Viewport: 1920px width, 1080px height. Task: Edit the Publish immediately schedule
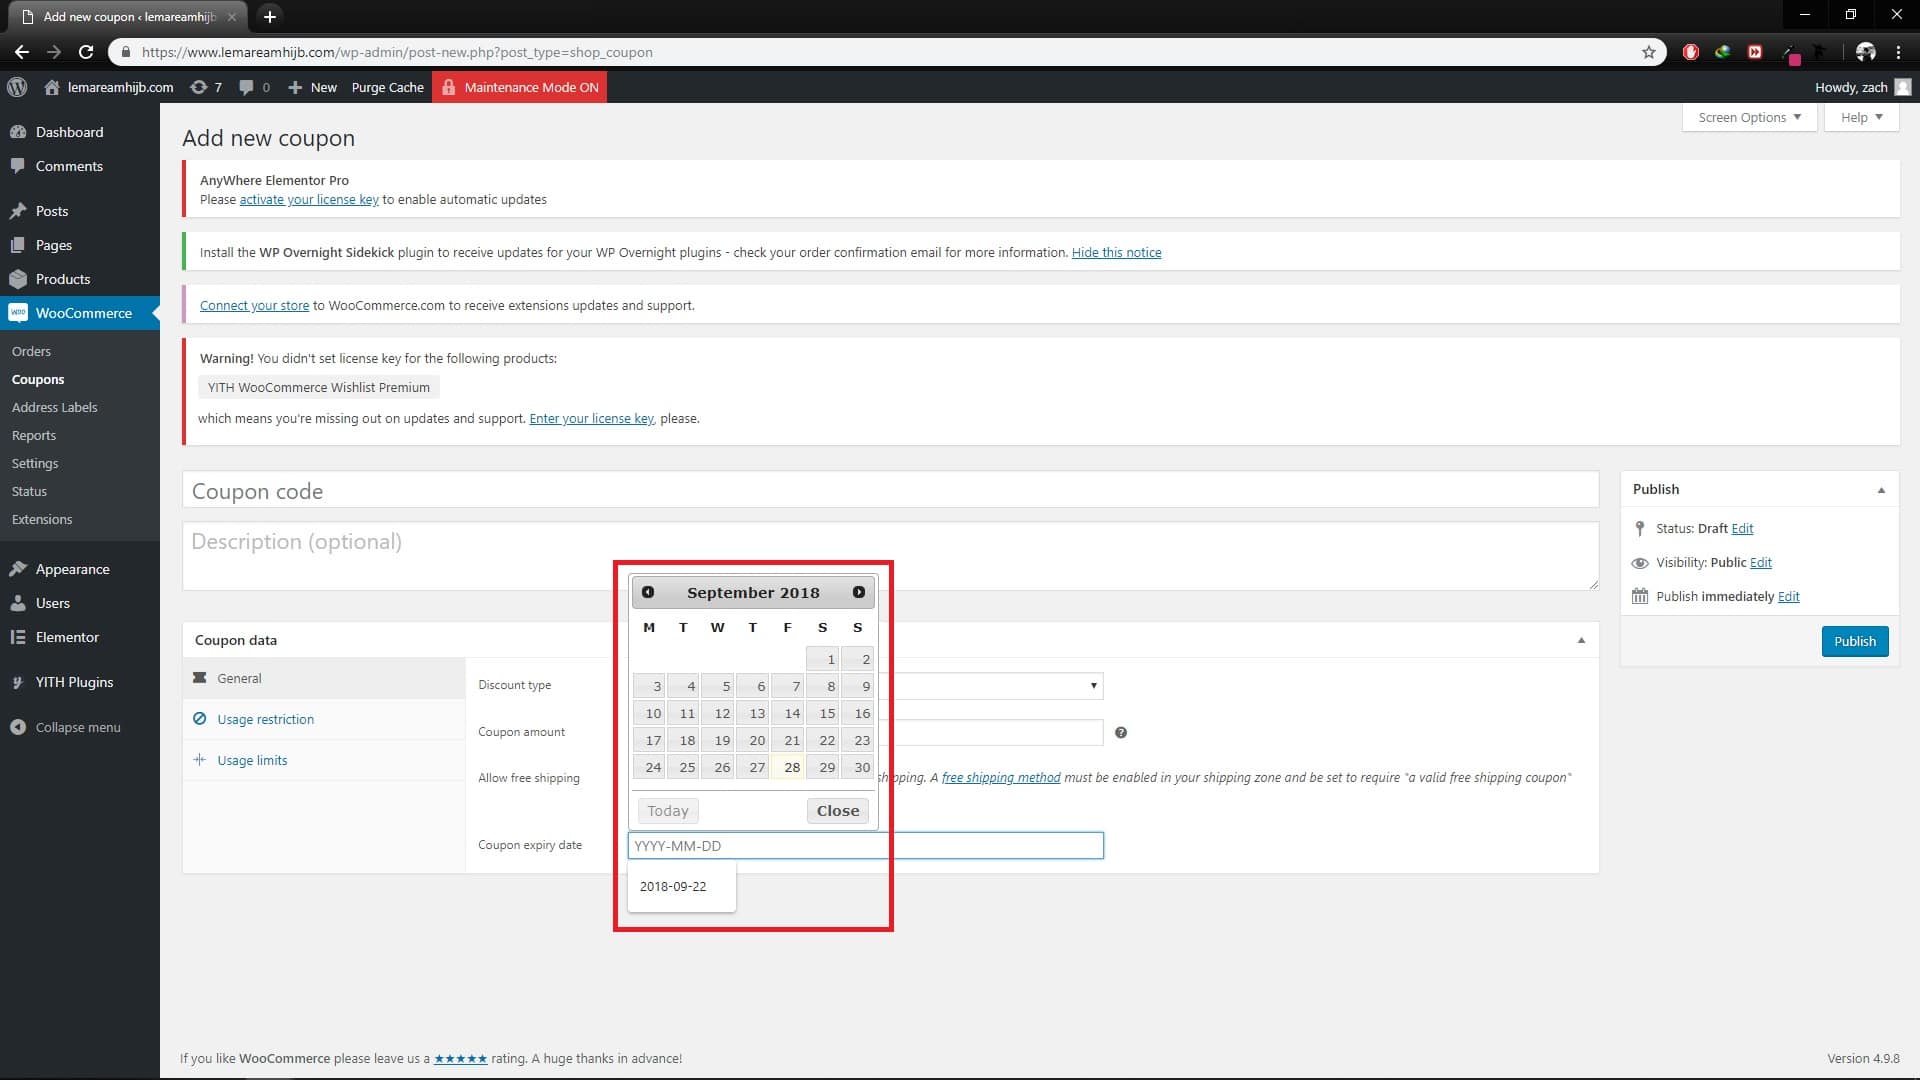tap(1789, 596)
